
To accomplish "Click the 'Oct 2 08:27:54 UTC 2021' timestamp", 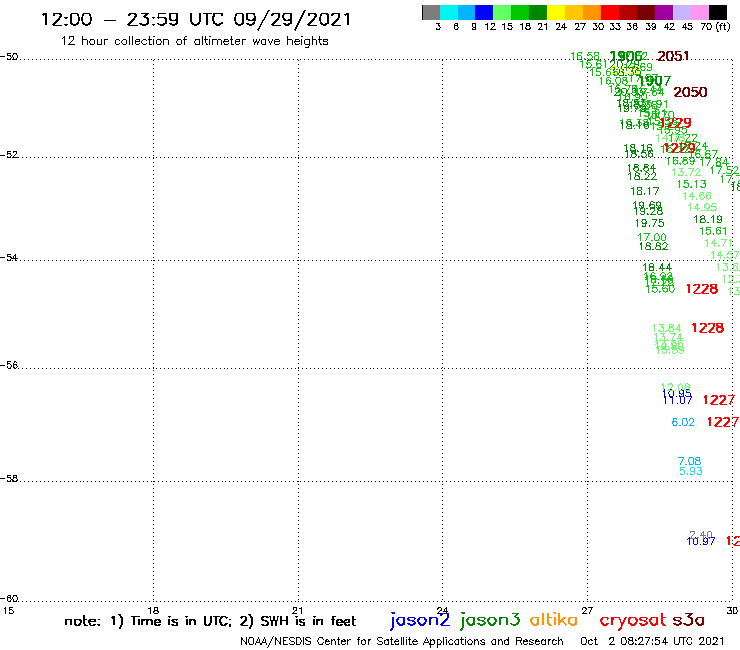I will [652, 641].
